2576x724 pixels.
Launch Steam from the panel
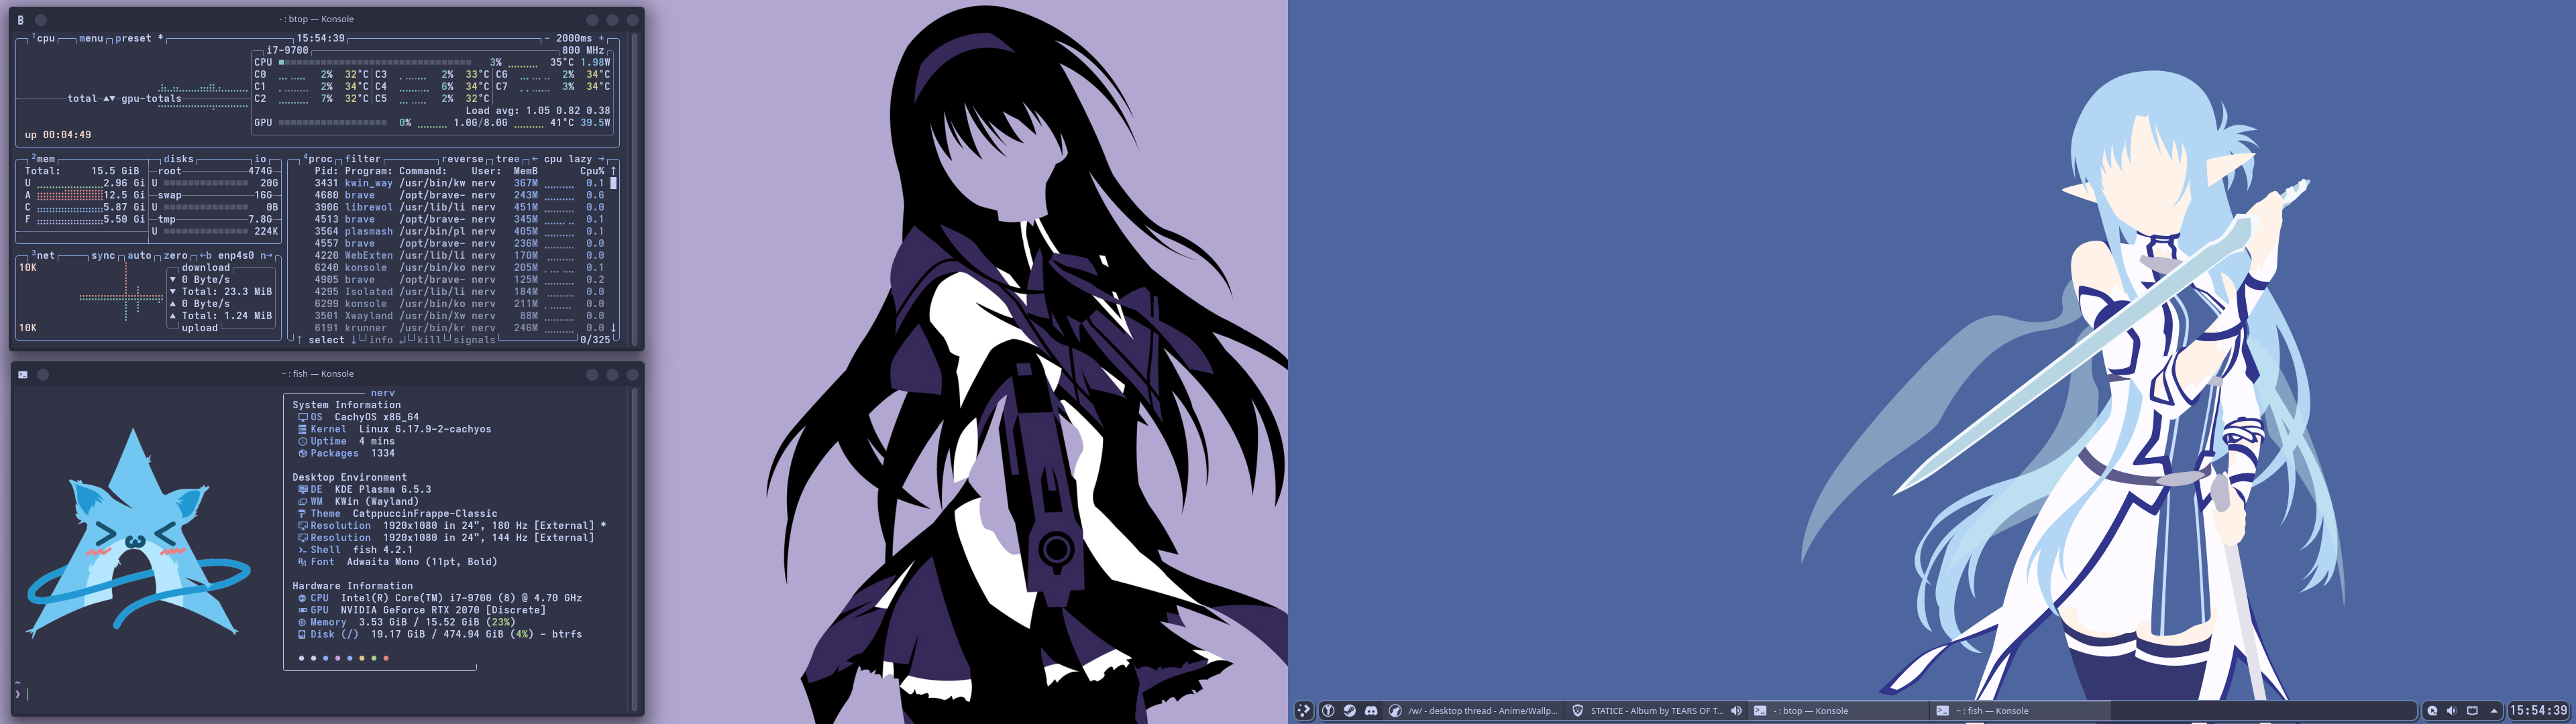pyautogui.click(x=1349, y=711)
